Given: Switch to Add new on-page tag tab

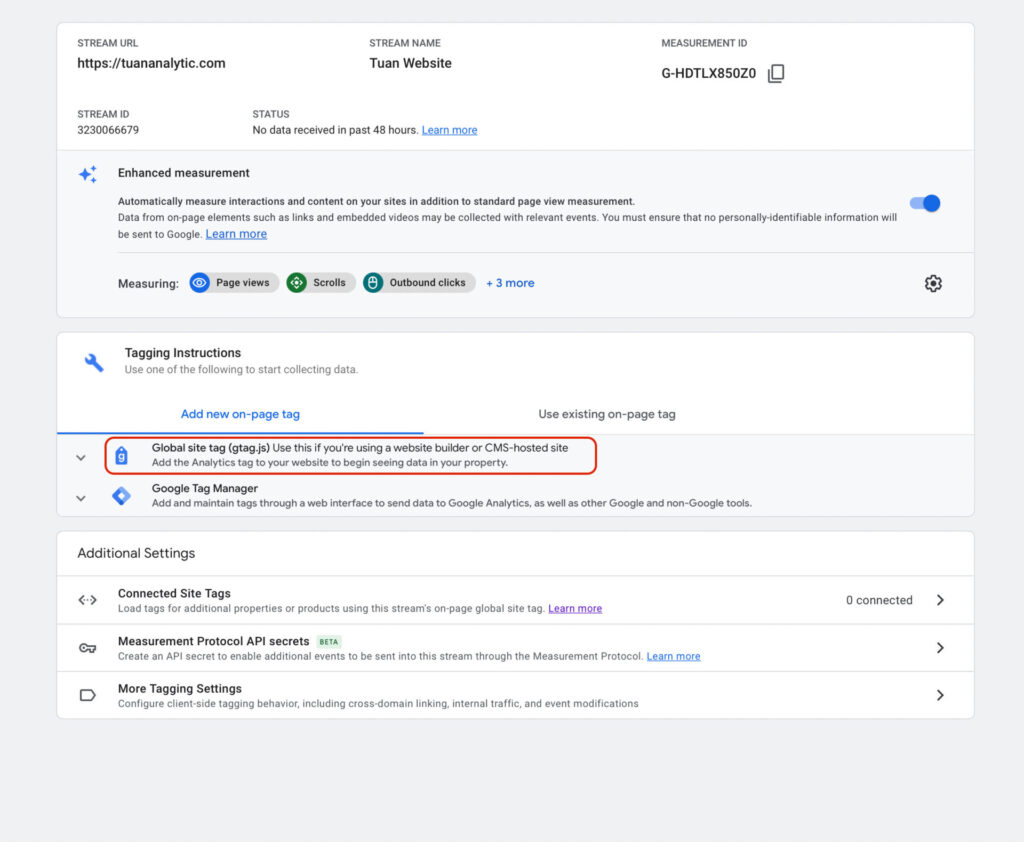Looking at the screenshot, I should [240, 414].
